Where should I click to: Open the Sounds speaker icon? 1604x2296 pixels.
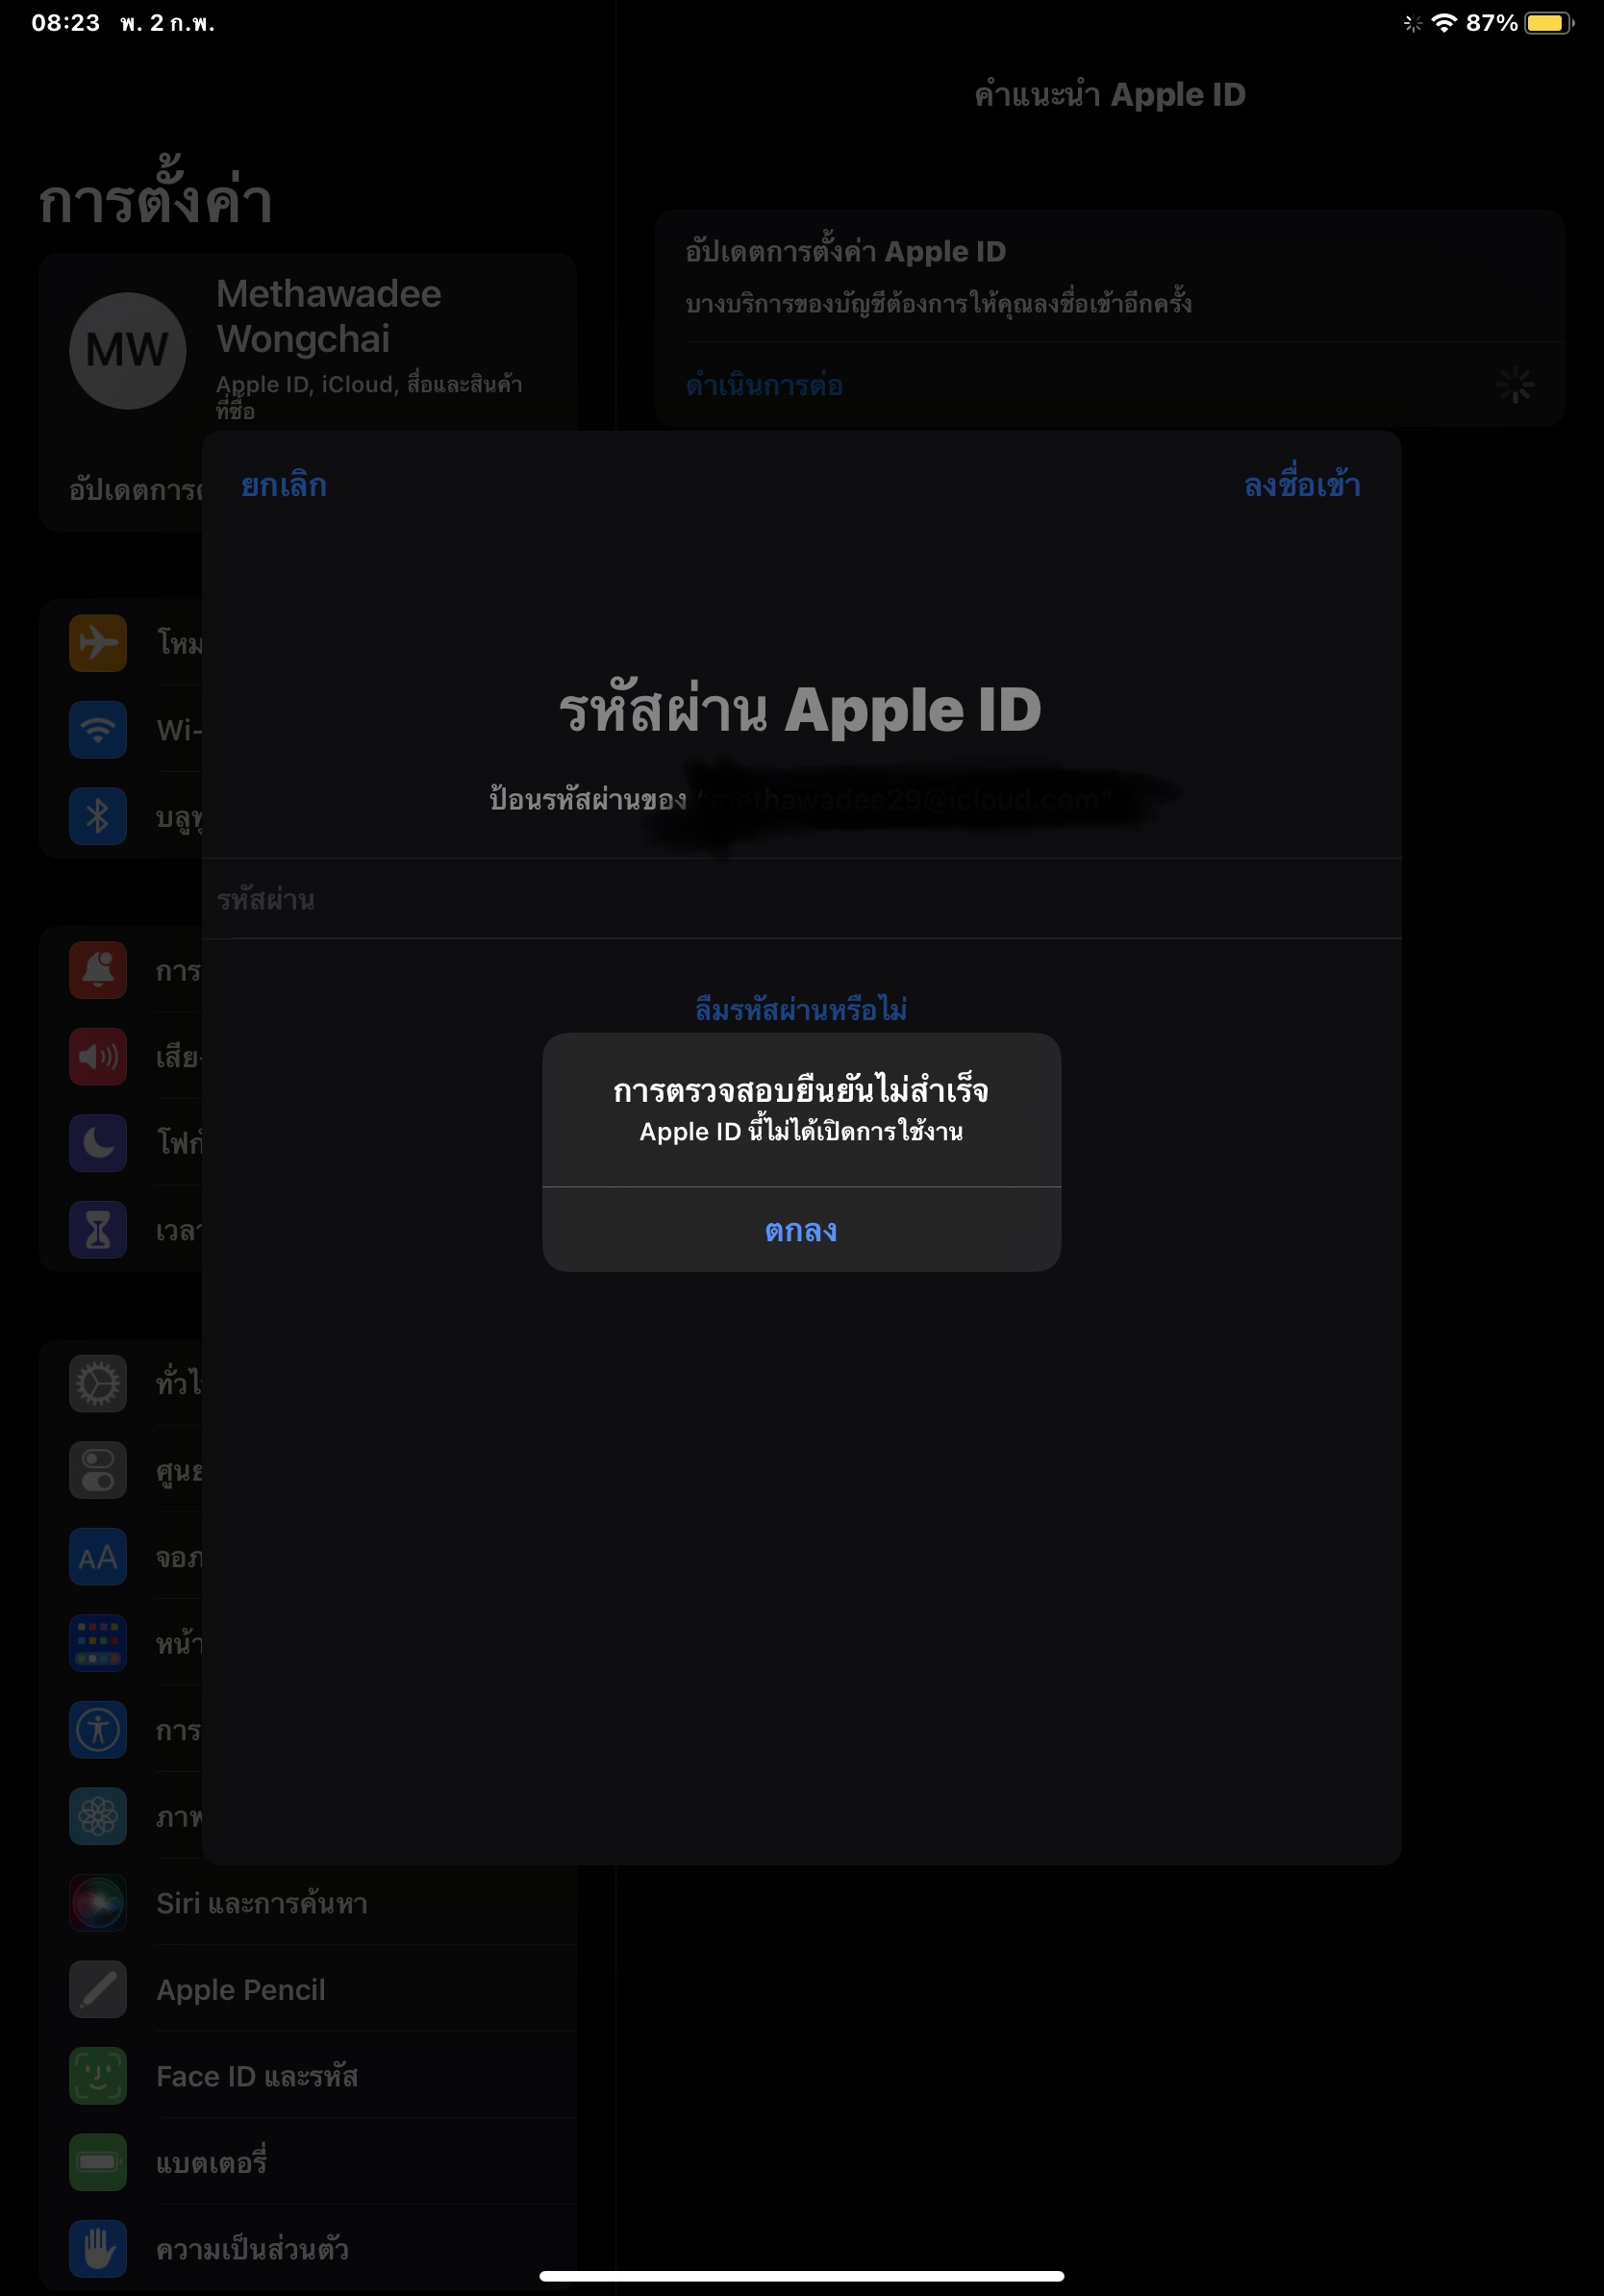[98, 1056]
